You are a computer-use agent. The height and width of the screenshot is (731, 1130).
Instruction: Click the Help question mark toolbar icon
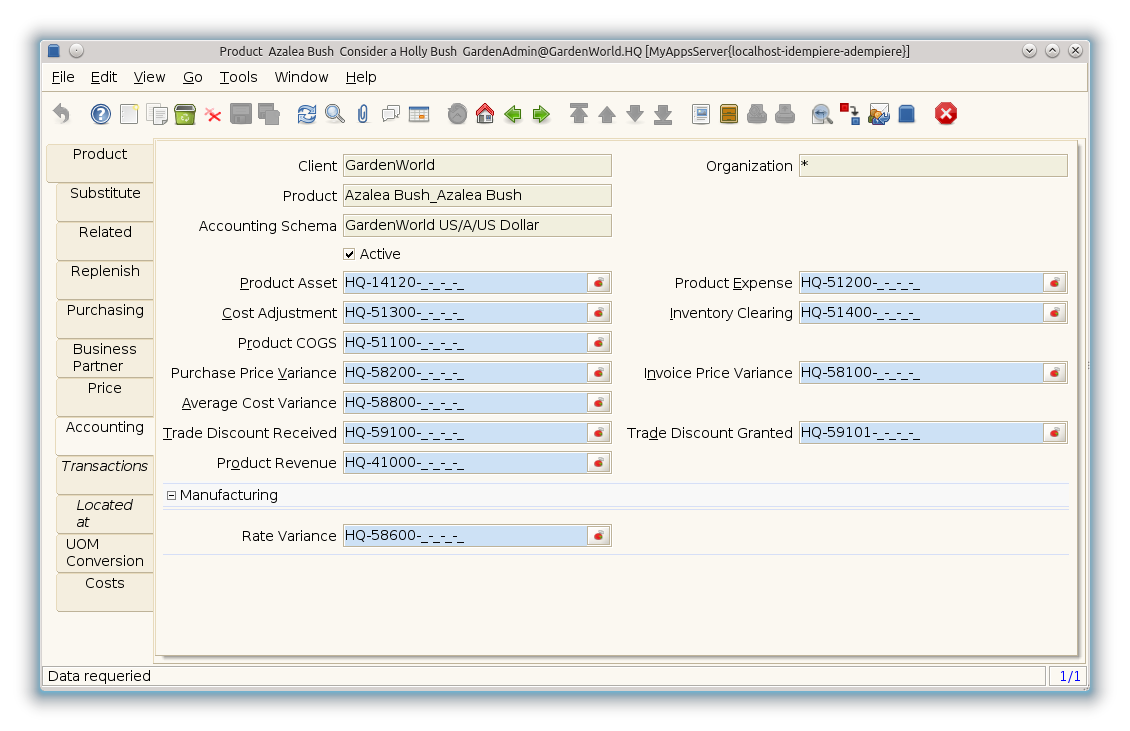(x=100, y=115)
